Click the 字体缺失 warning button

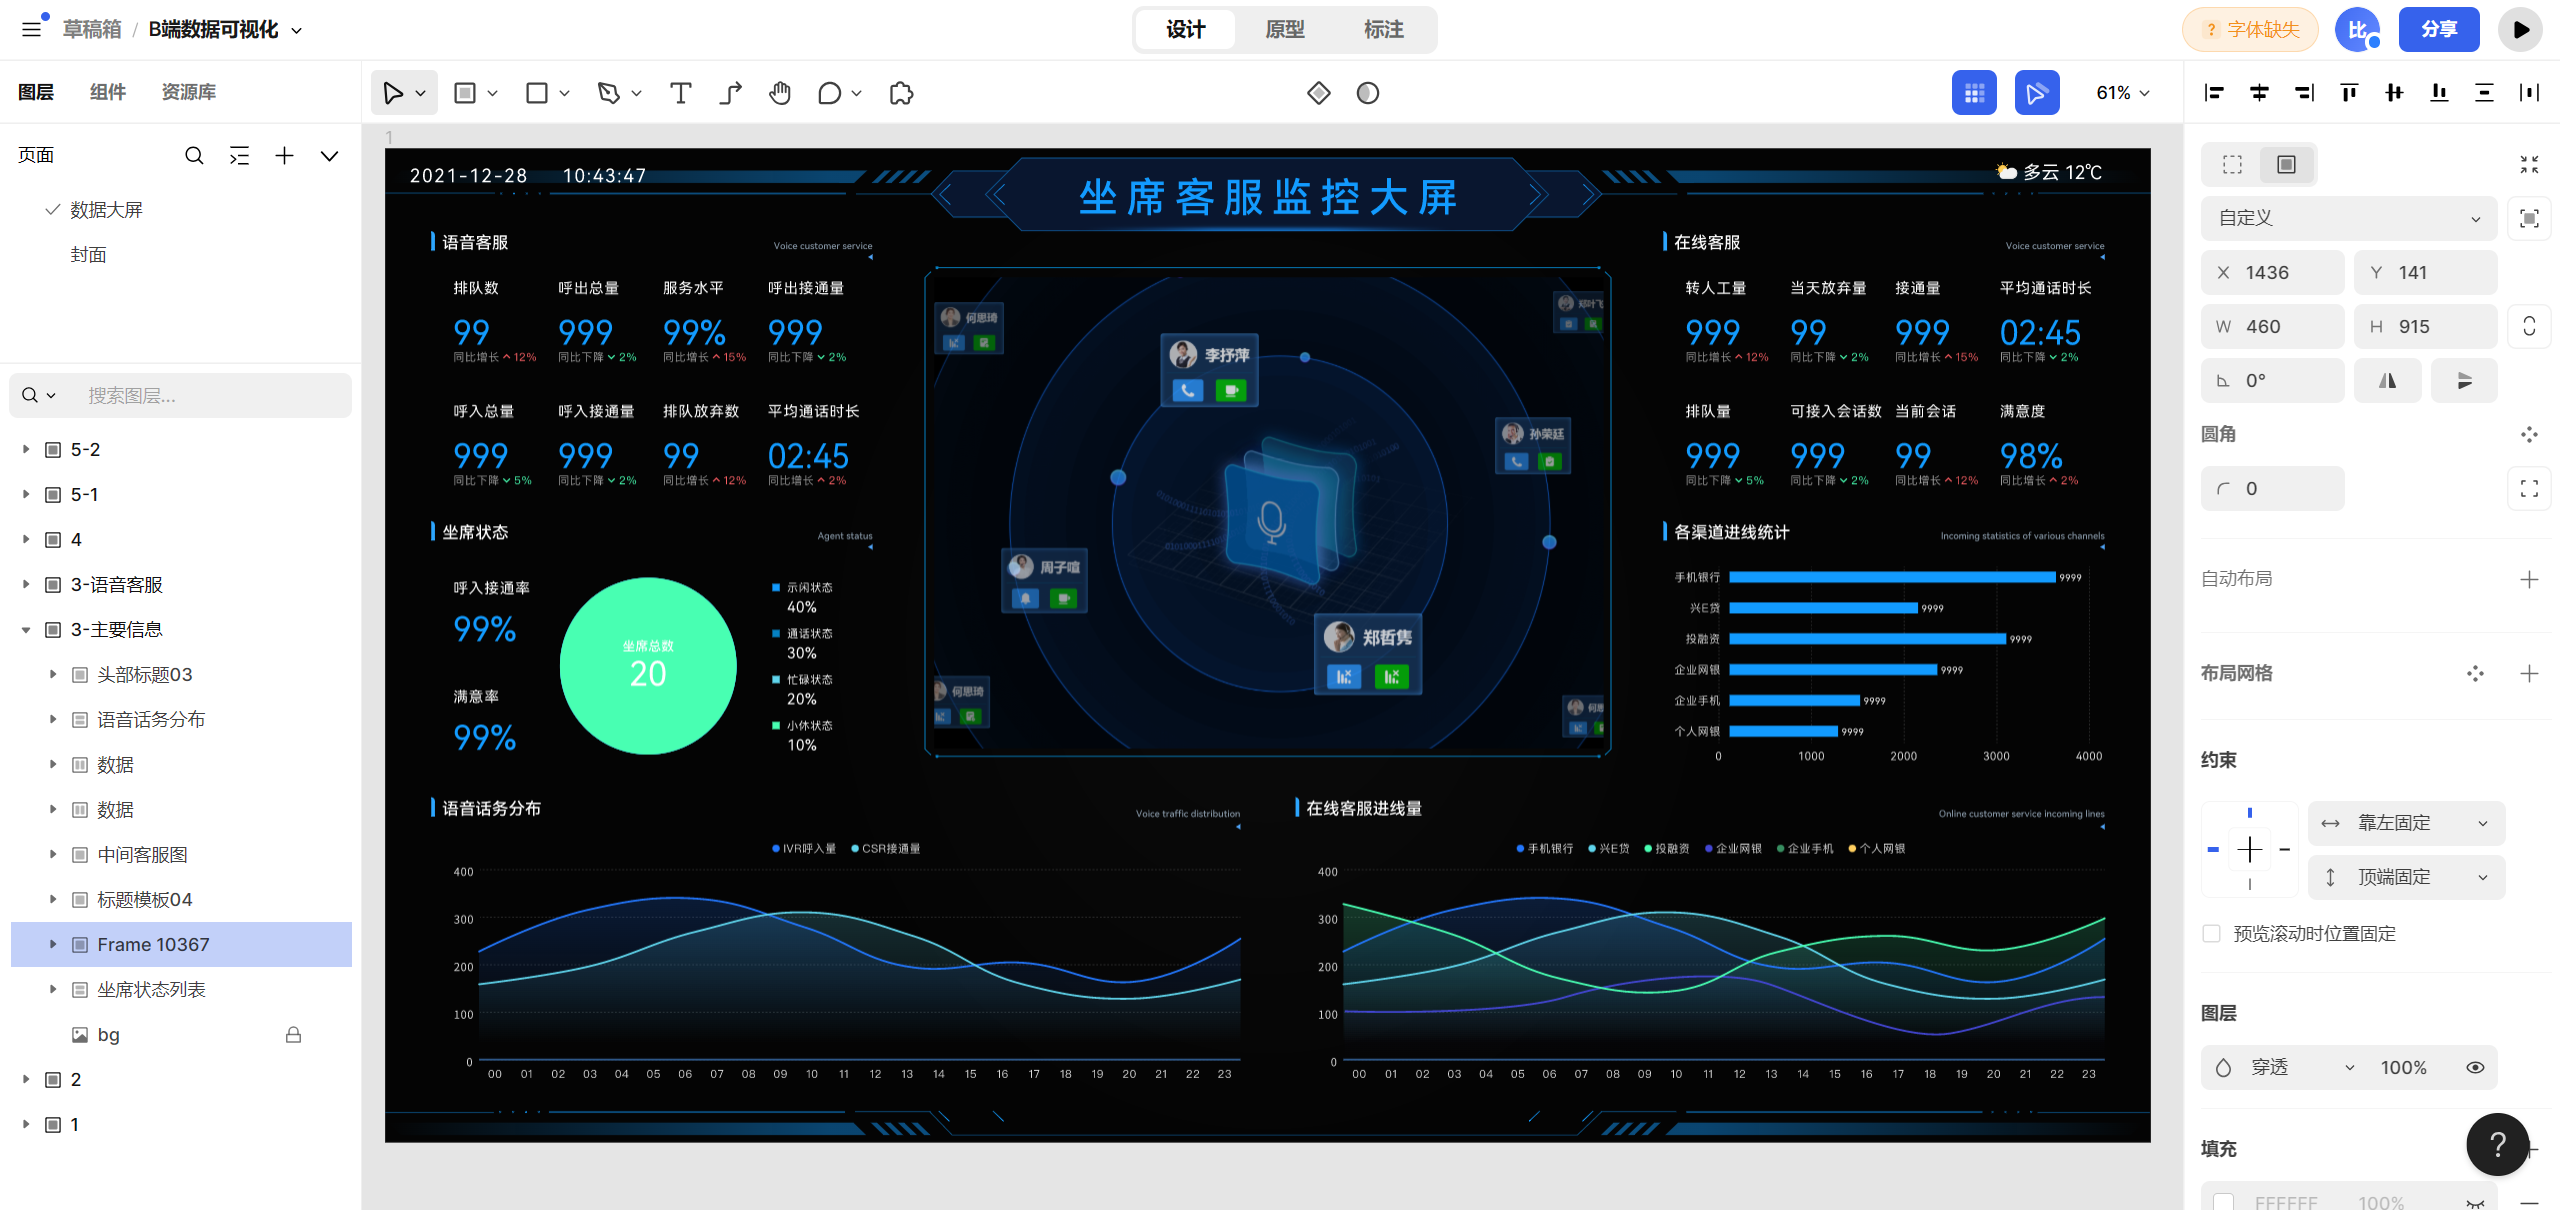(x=2250, y=30)
